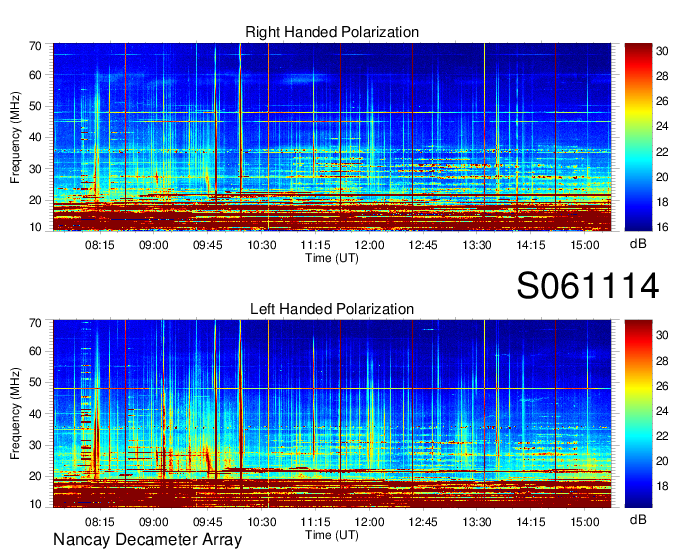
Task: Click the 16 dB tick on Right Handed color bar
Action: tap(662, 227)
